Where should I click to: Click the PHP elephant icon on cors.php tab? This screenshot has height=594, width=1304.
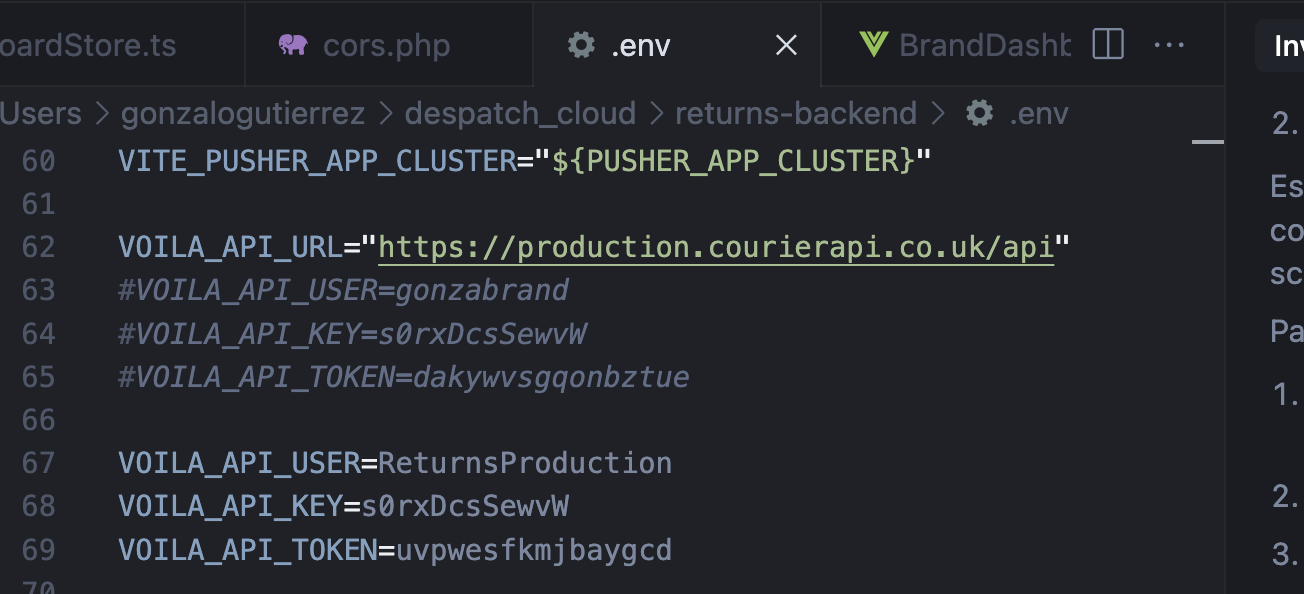[x=293, y=45]
